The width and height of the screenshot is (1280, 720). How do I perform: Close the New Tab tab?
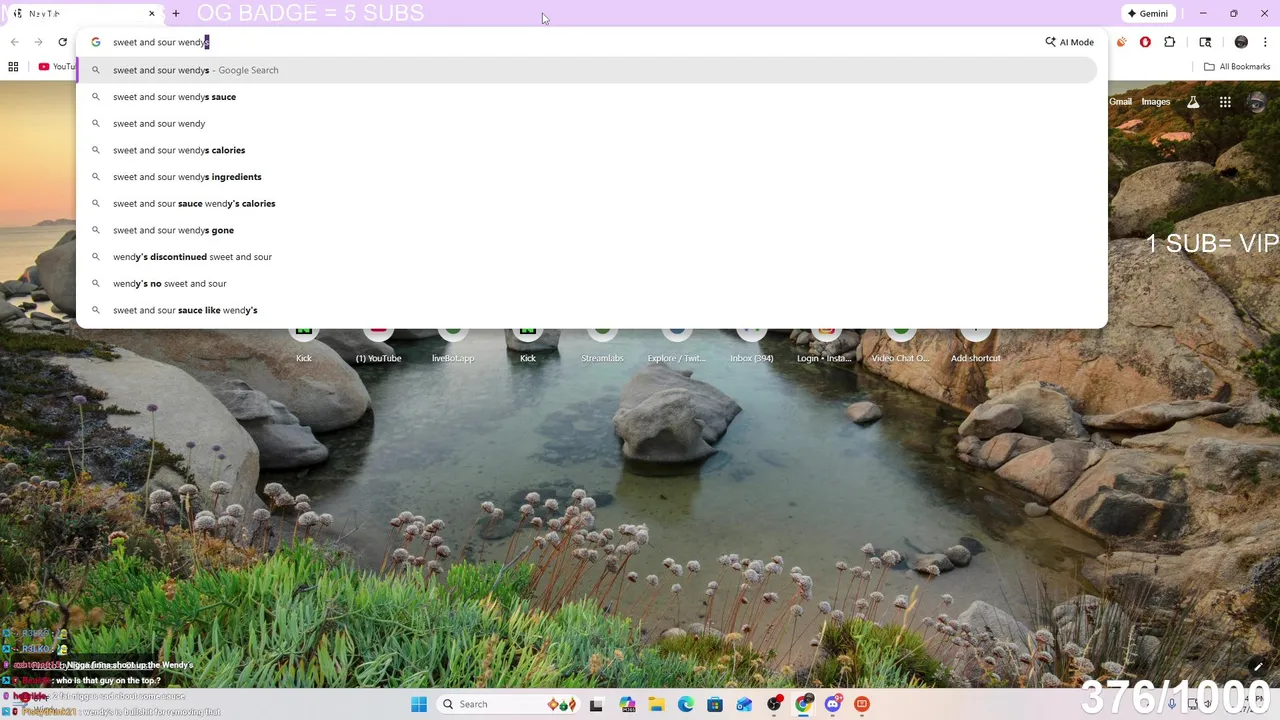(x=152, y=14)
